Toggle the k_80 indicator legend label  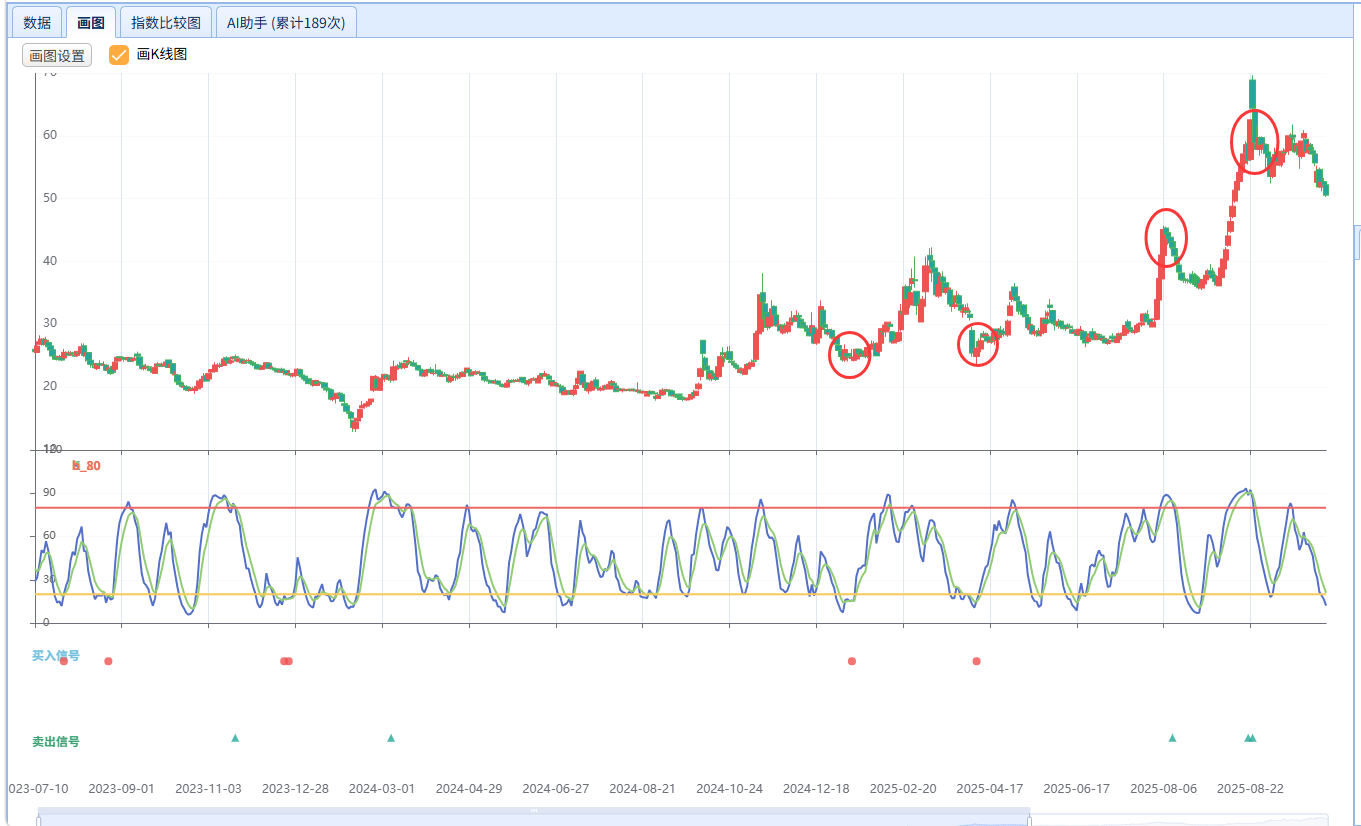tap(86, 466)
